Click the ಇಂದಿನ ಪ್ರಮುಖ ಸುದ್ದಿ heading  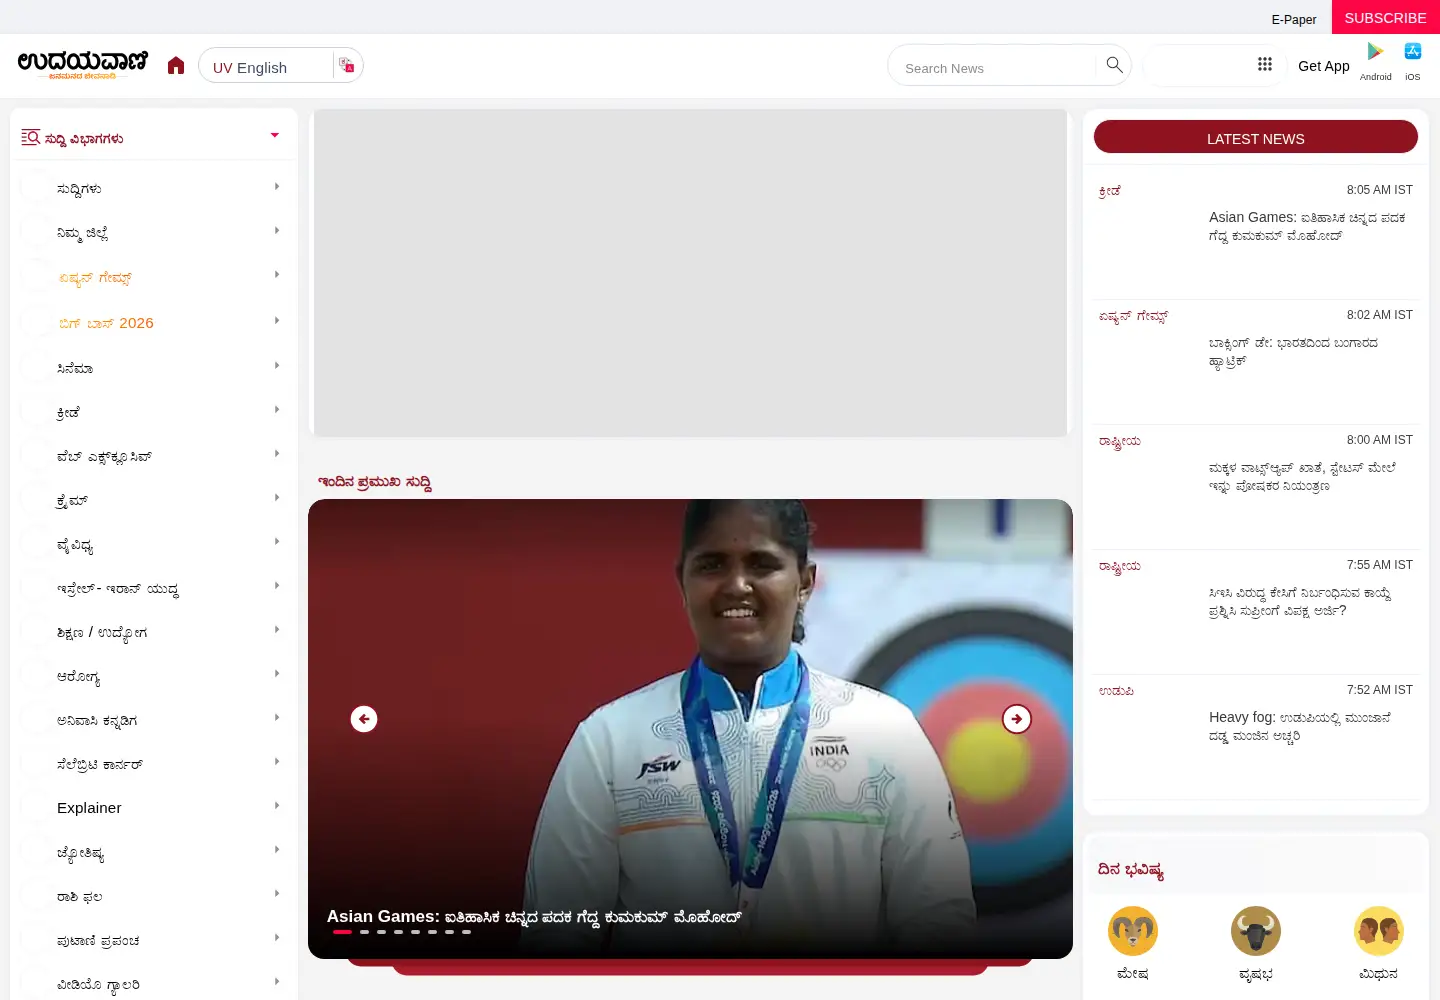(x=375, y=482)
